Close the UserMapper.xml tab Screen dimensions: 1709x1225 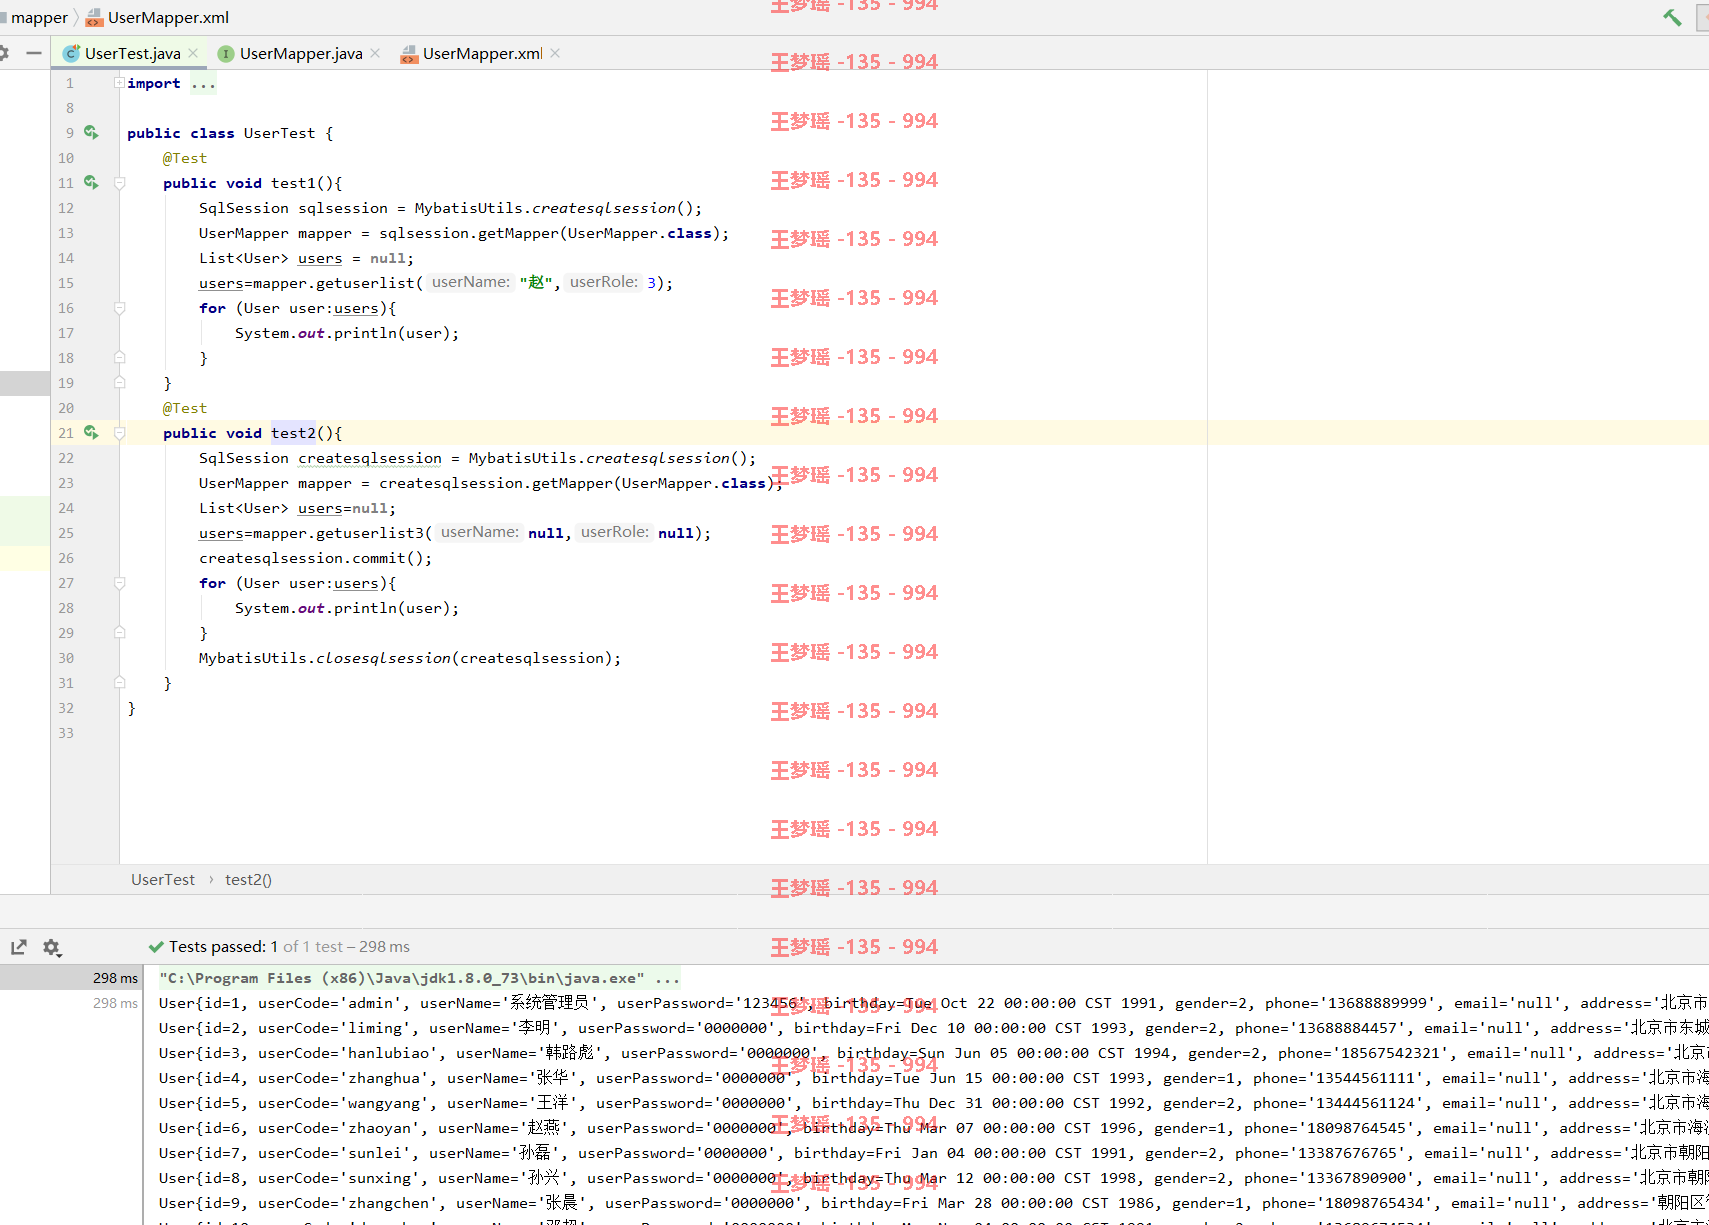(x=555, y=53)
